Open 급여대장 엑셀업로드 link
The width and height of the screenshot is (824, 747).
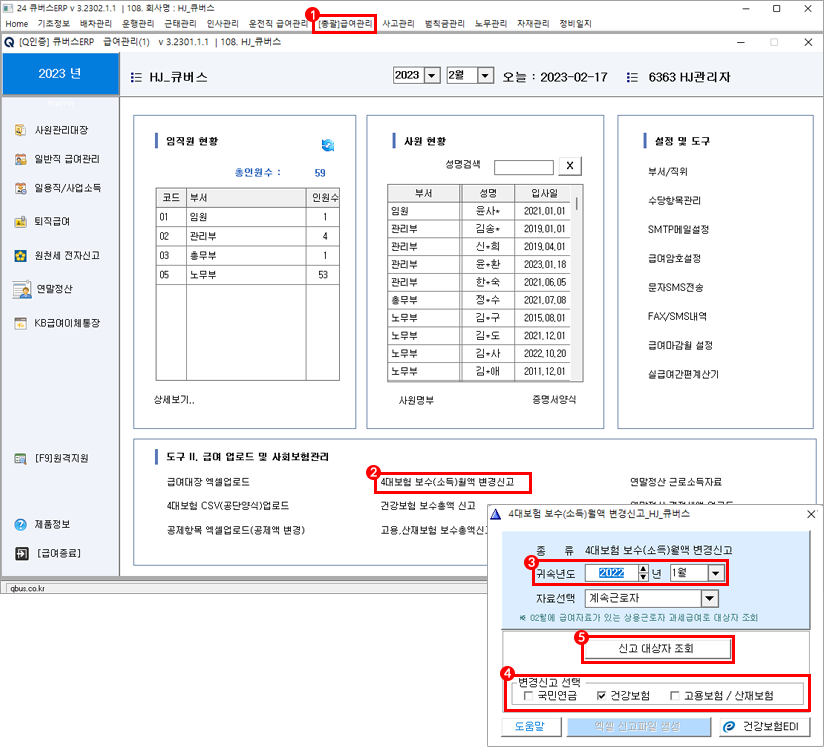click(208, 482)
